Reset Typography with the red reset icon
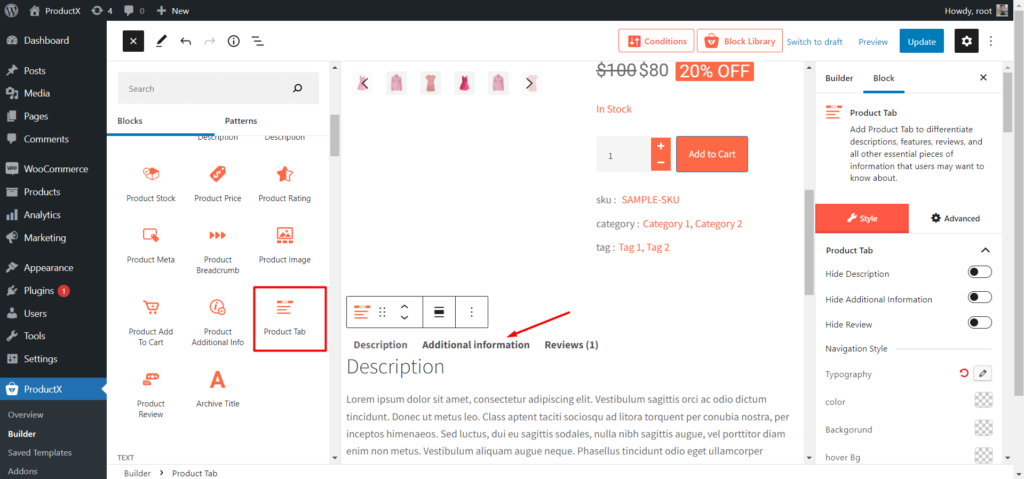1024x479 pixels. (964, 374)
